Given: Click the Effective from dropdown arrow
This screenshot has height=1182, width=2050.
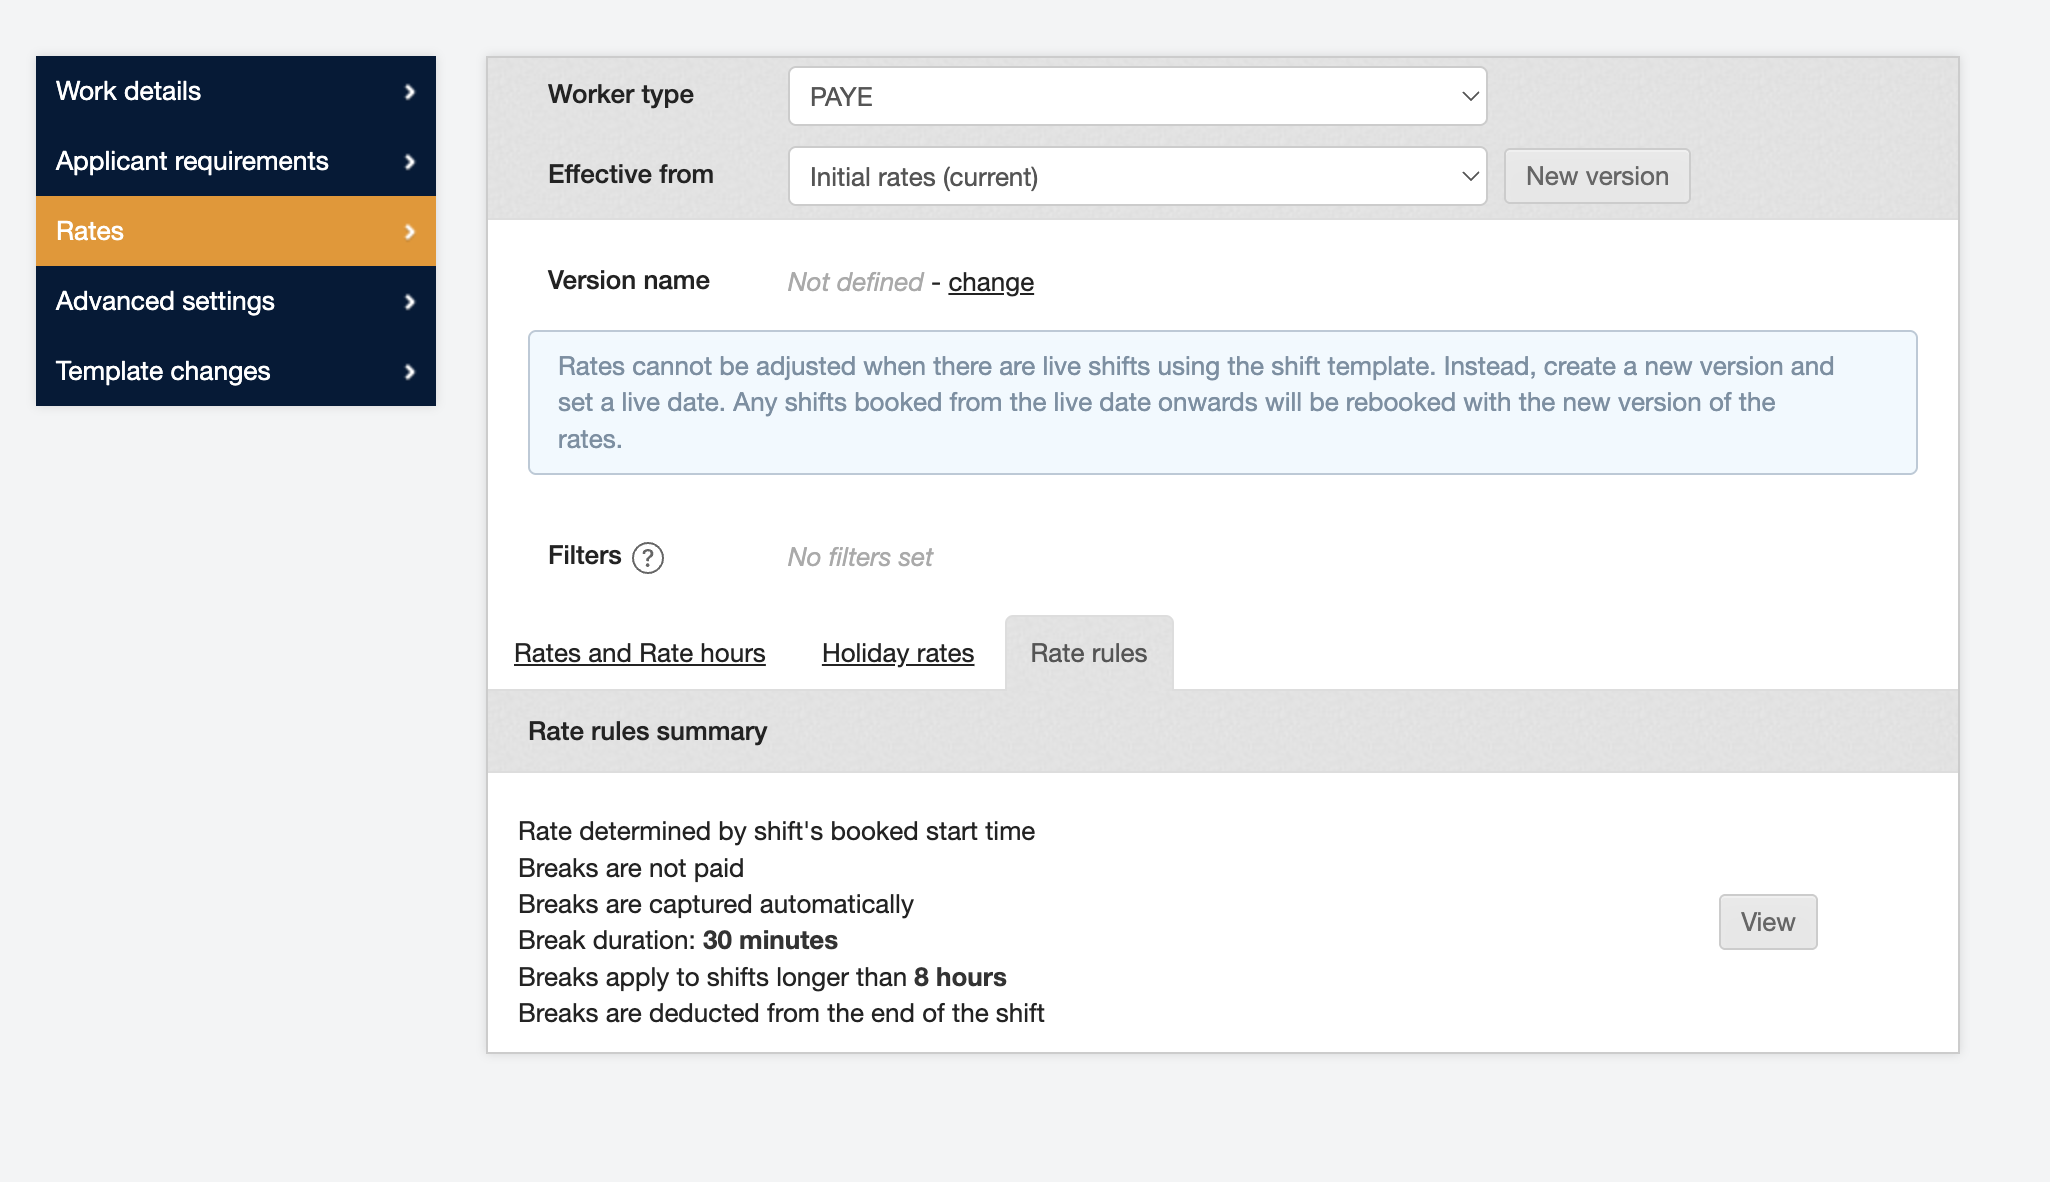Looking at the screenshot, I should [1469, 177].
